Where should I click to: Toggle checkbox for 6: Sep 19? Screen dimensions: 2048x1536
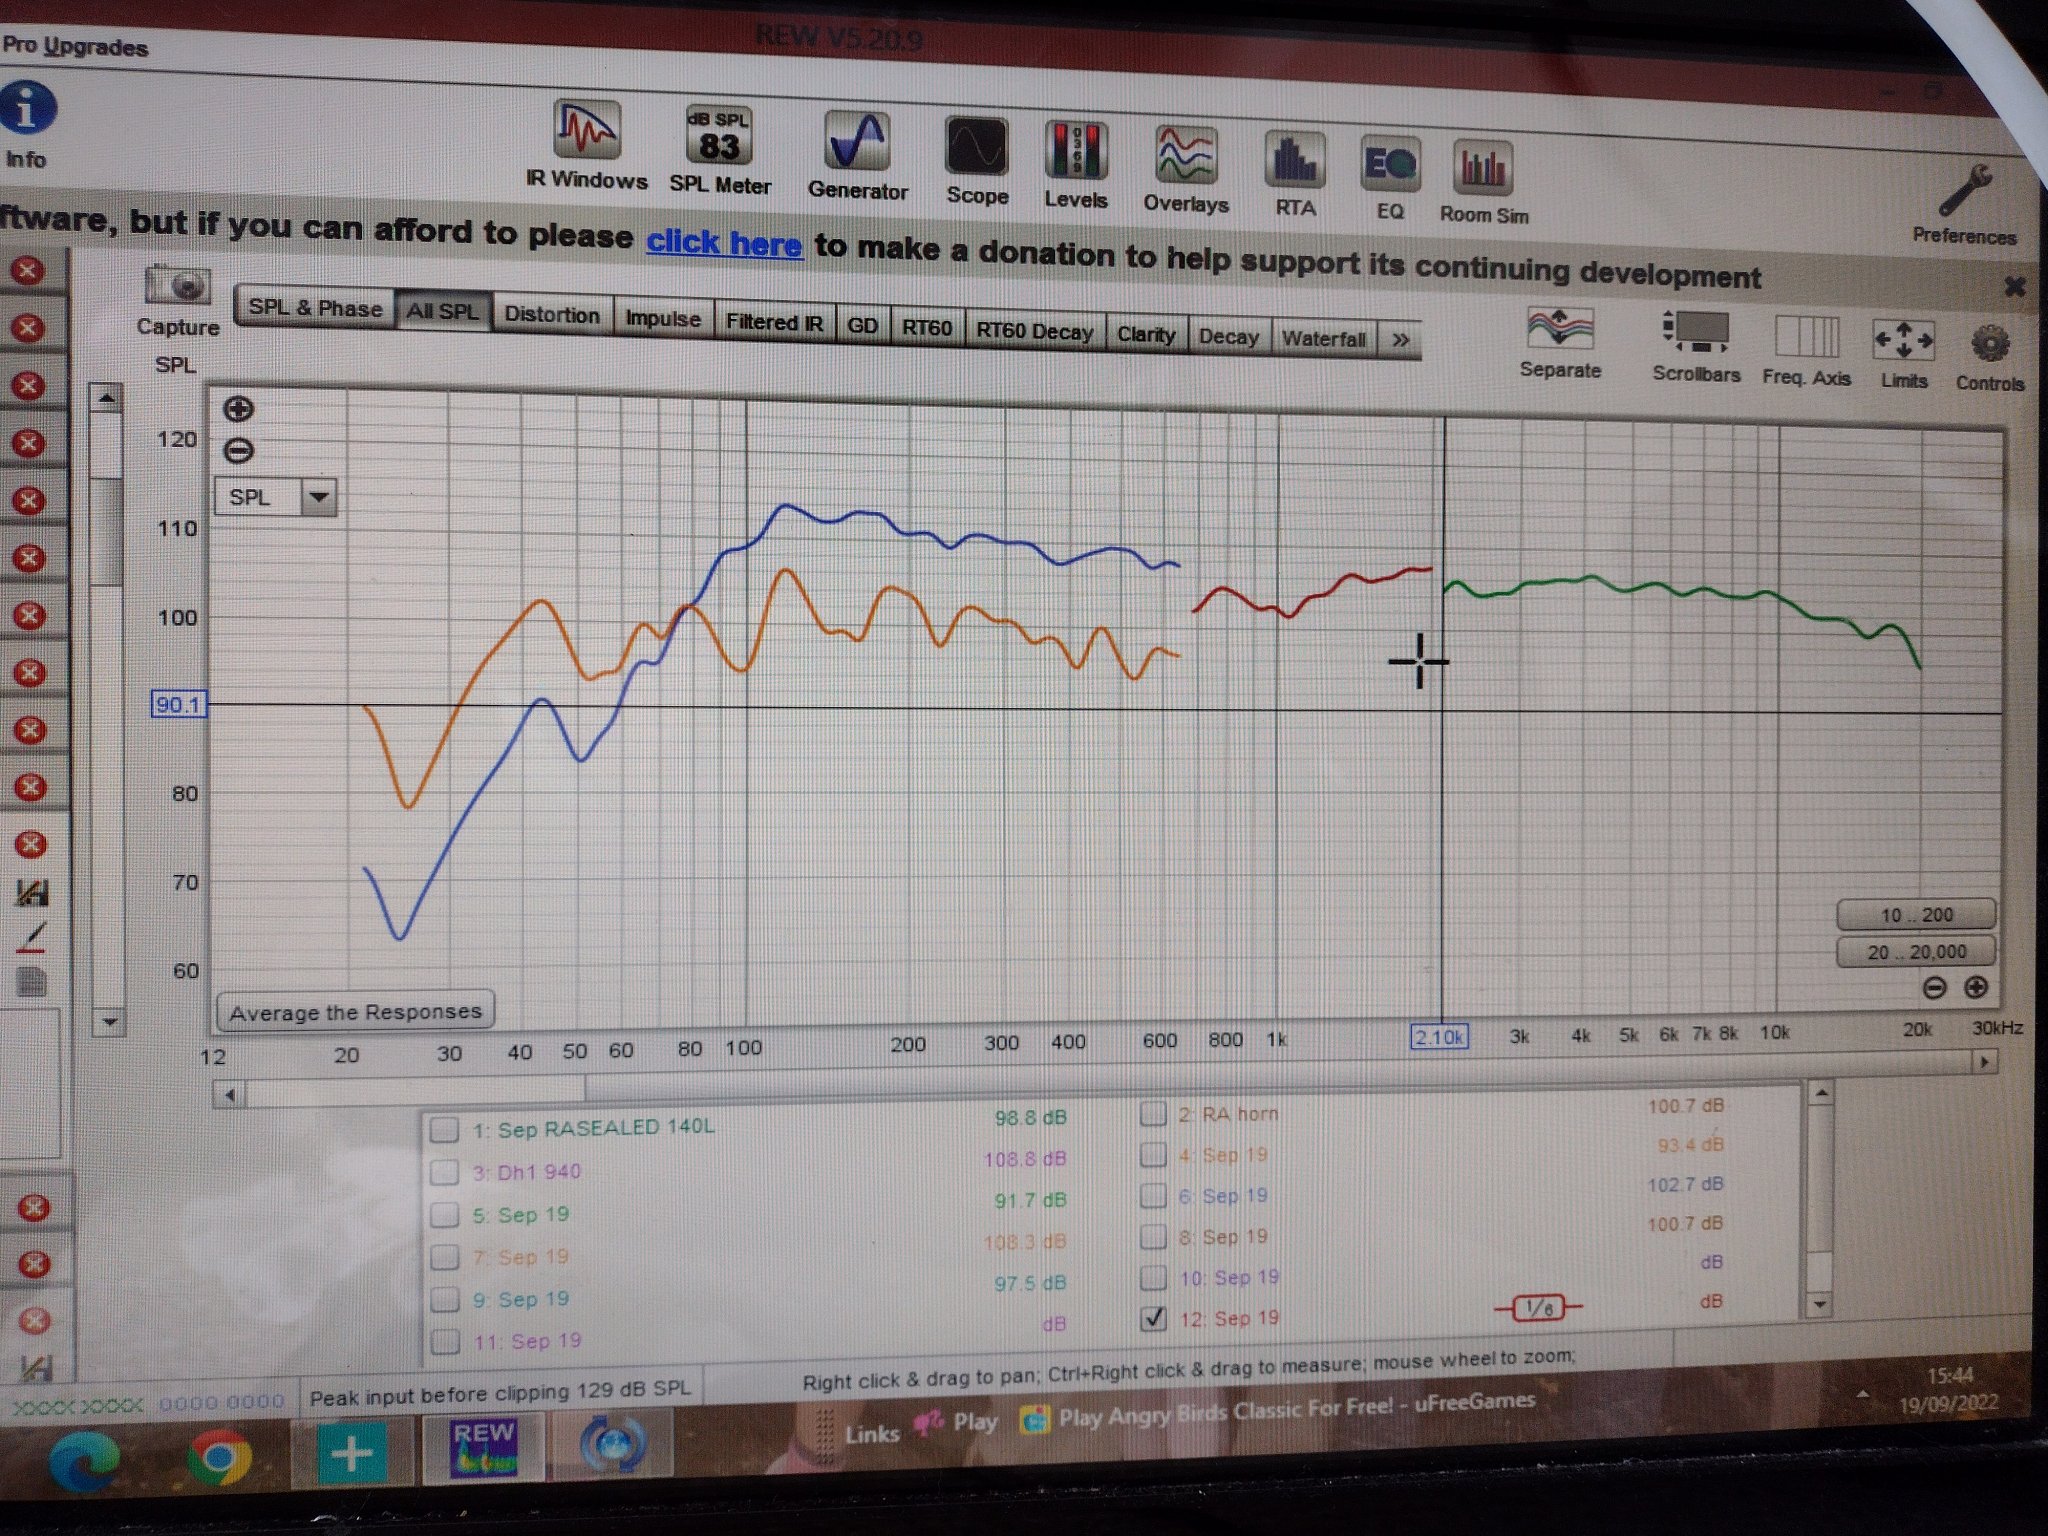coord(1154,1196)
